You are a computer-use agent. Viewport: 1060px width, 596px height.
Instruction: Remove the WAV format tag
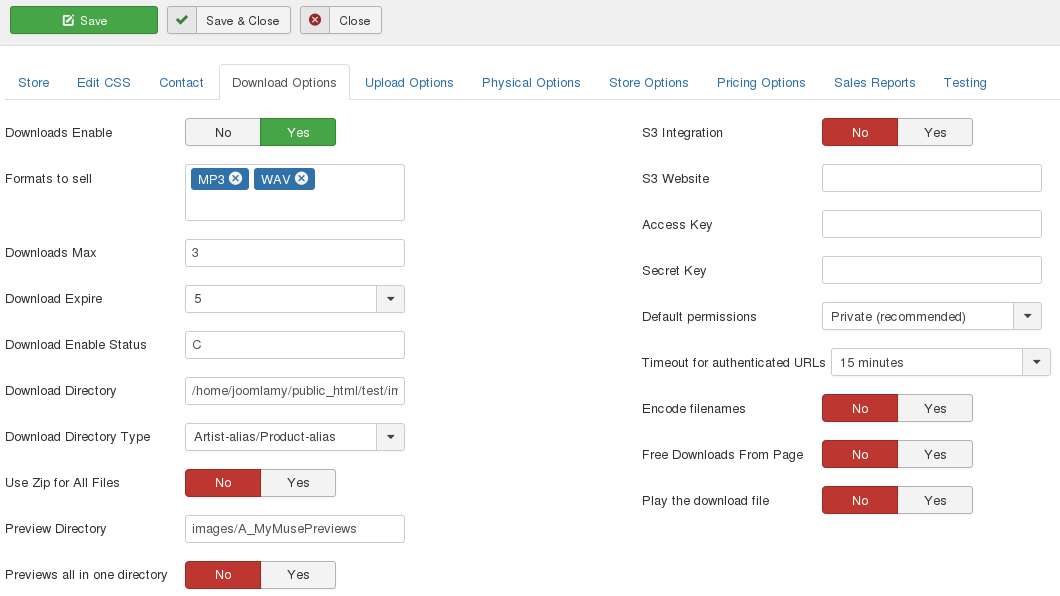pos(301,178)
